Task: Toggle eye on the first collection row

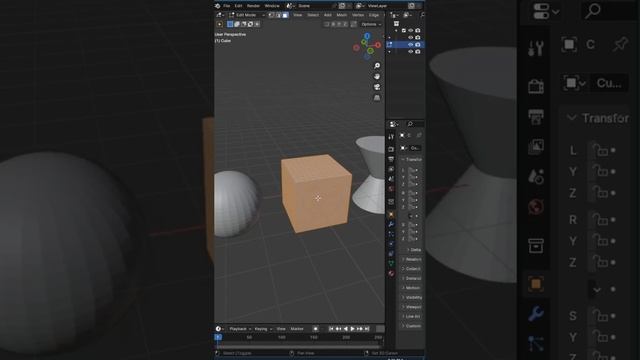Action: pos(411,31)
